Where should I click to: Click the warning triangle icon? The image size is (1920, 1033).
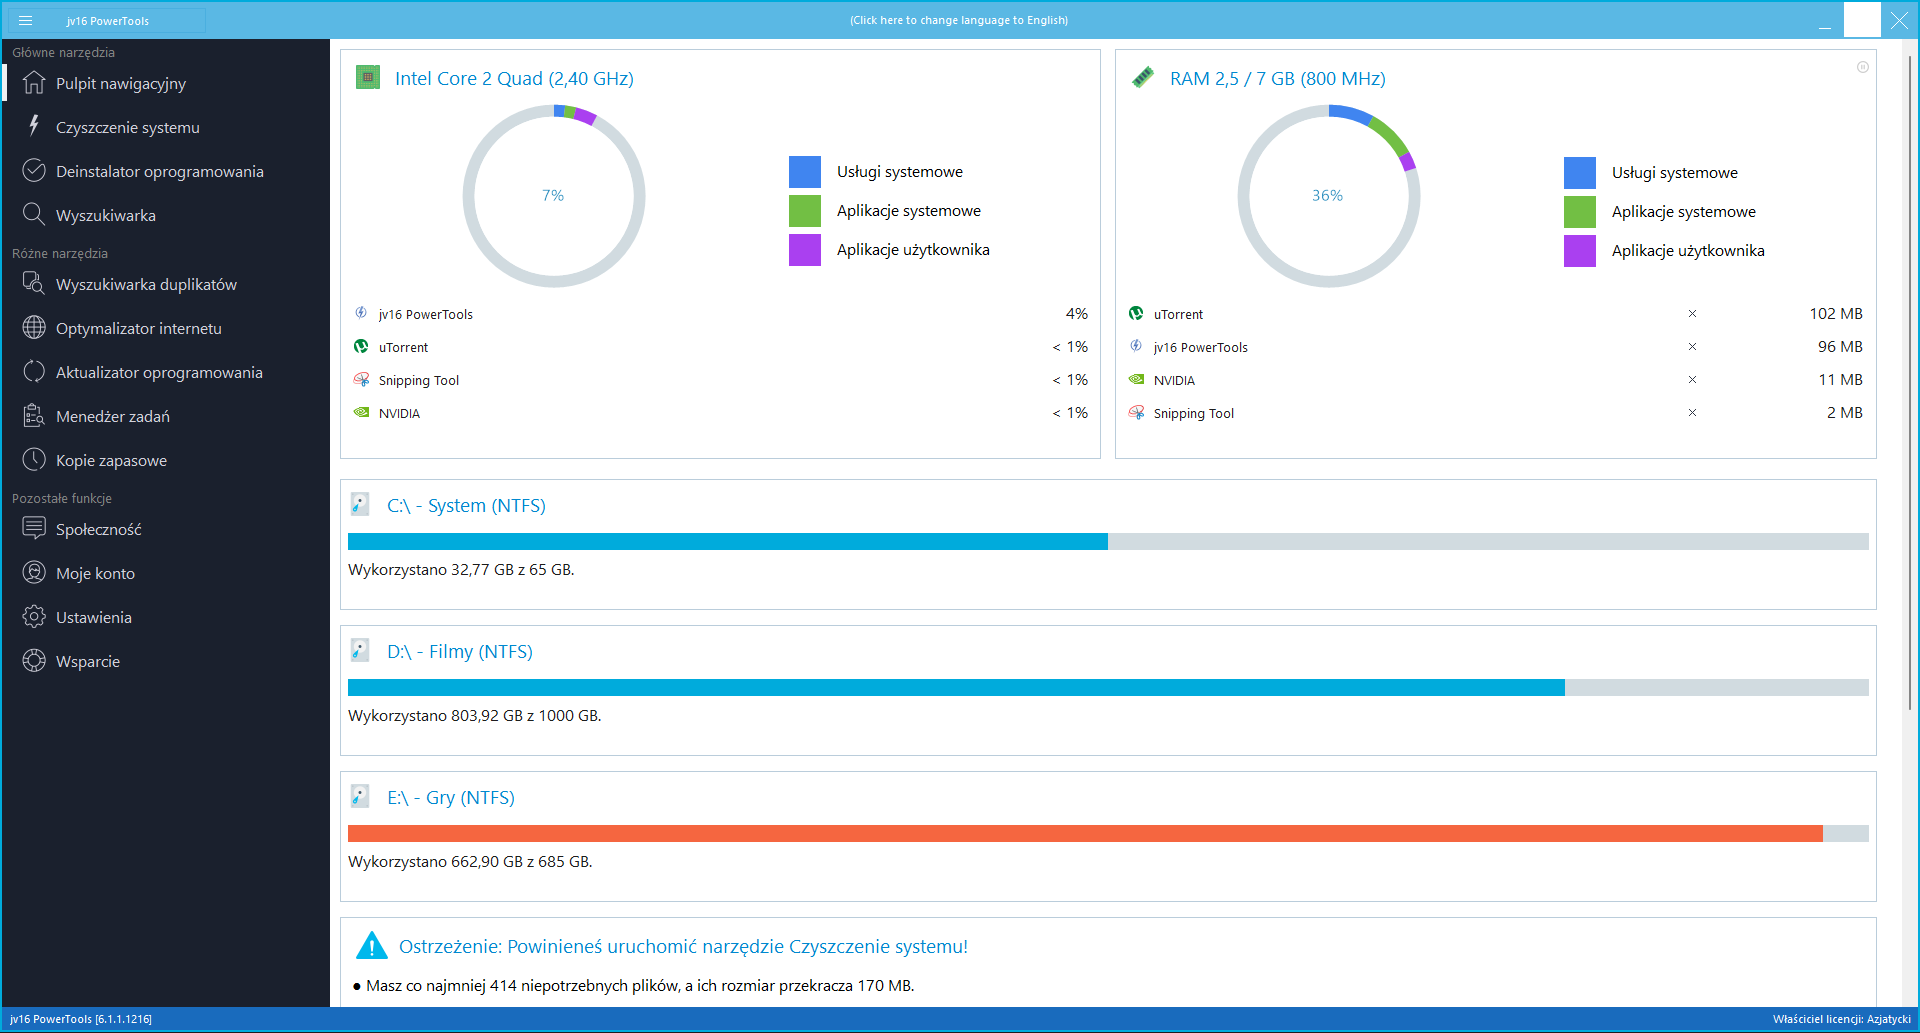click(372, 945)
